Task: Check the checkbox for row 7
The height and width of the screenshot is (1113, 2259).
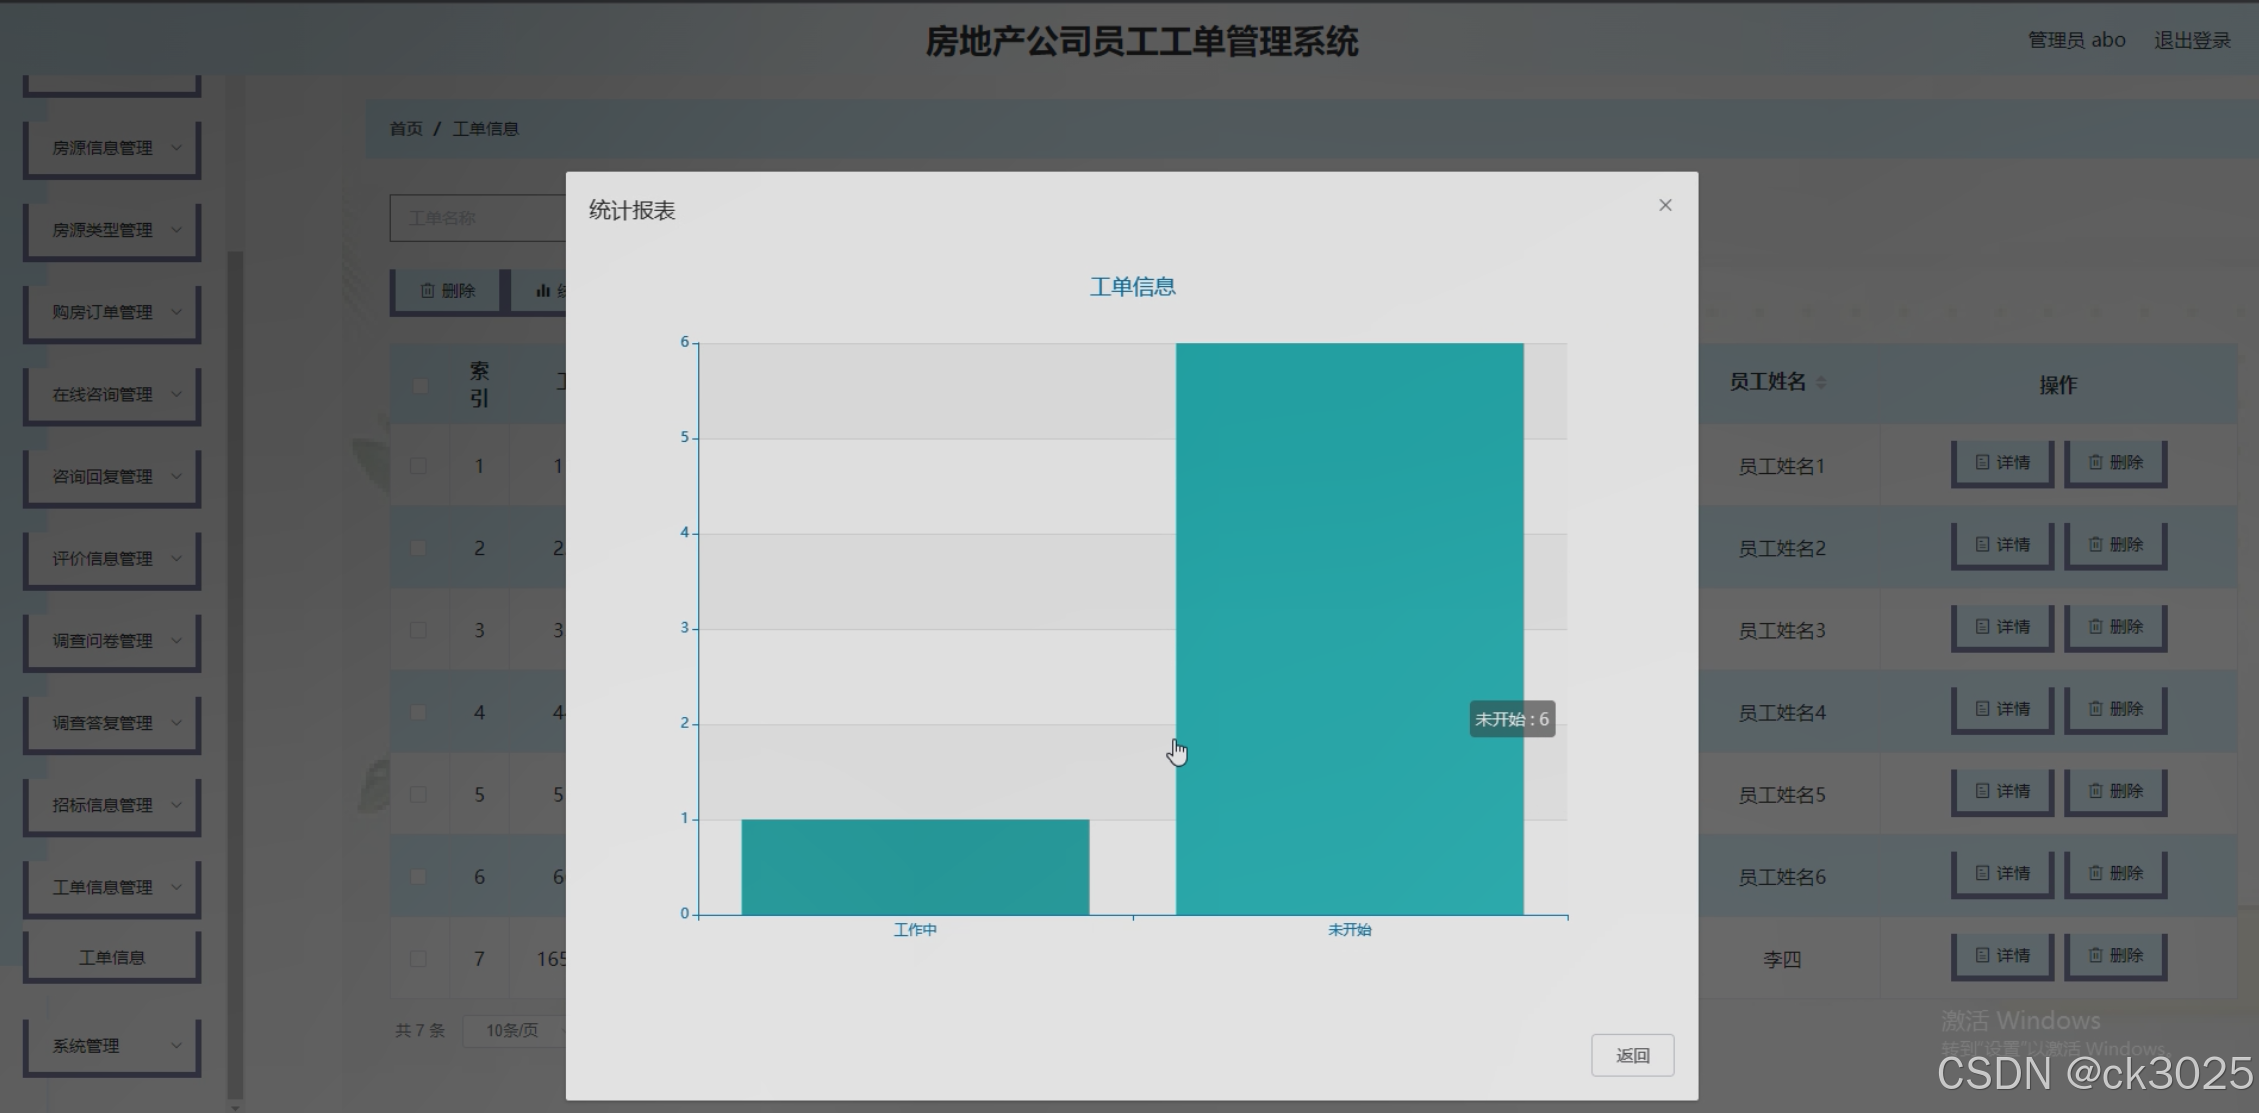Action: tap(418, 959)
